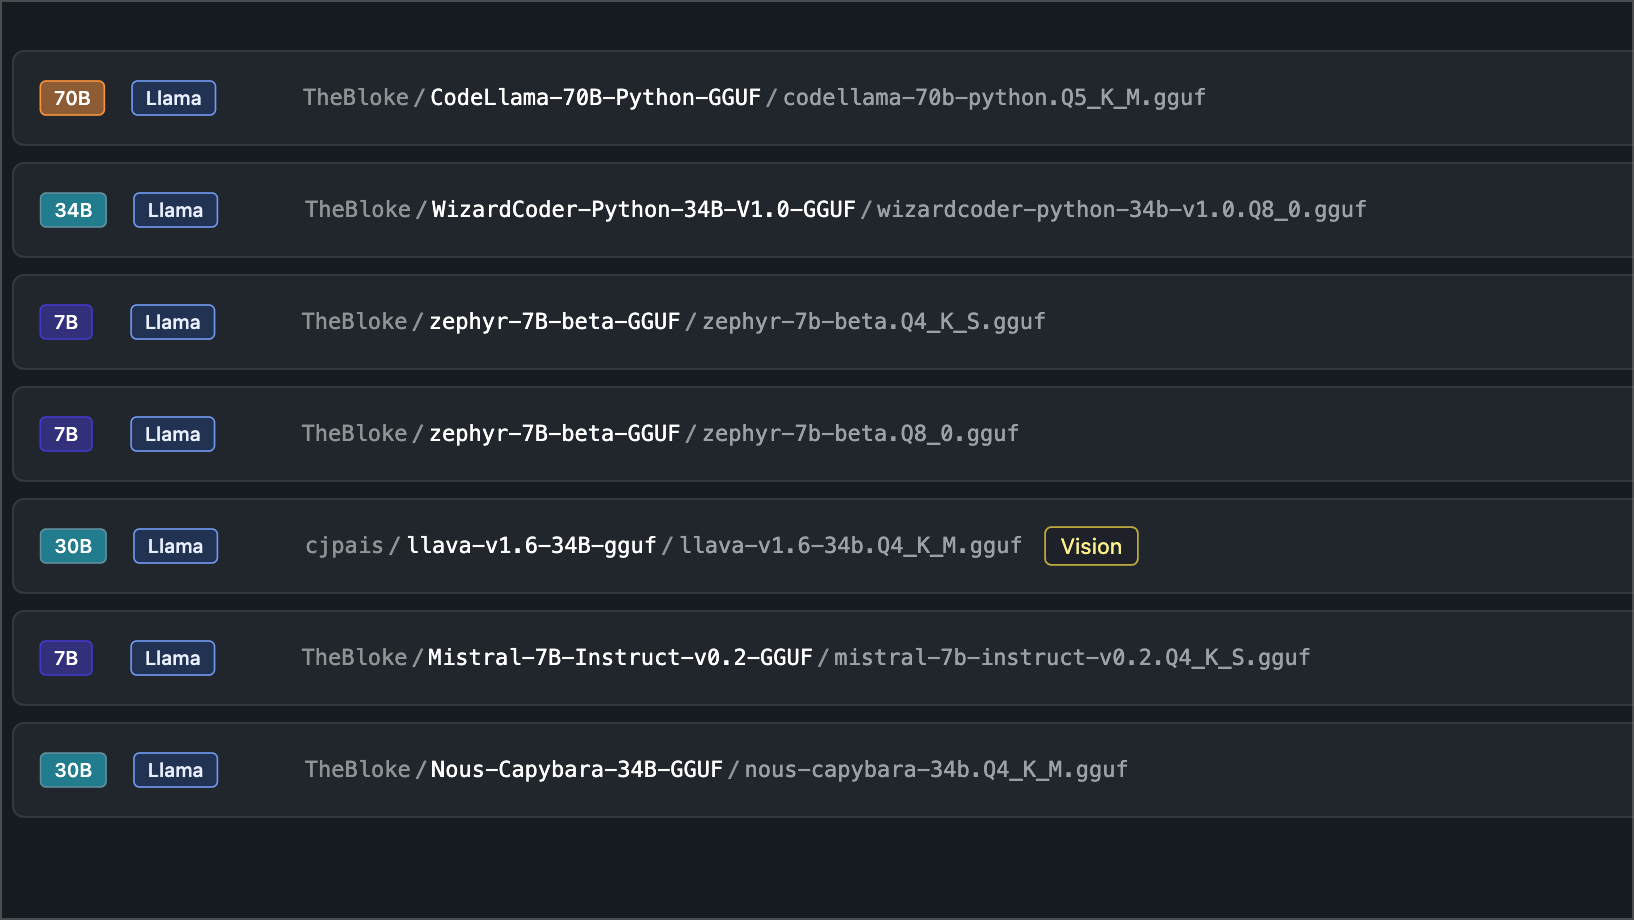Click the yellow Vision tag

click(1091, 546)
